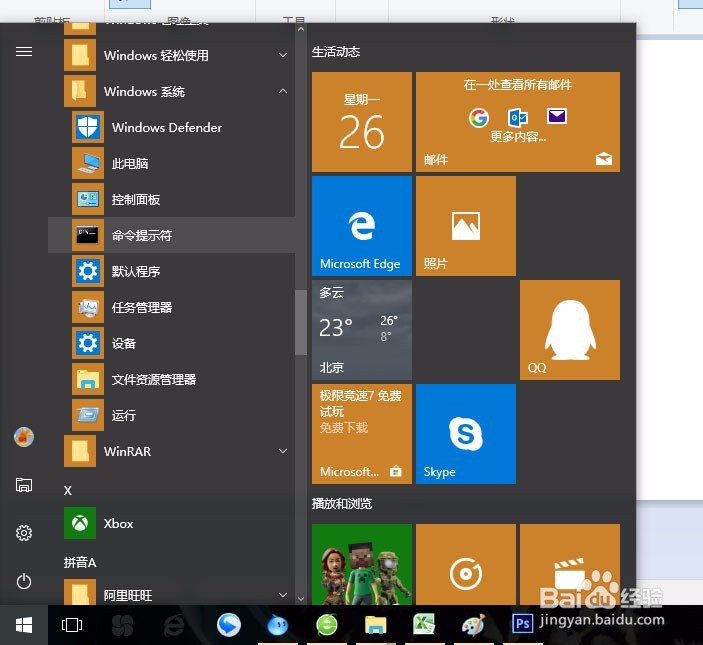Open the Xbox avatars game tile
Image resolution: width=703 pixels, height=645 pixels.
pyautogui.click(x=362, y=564)
